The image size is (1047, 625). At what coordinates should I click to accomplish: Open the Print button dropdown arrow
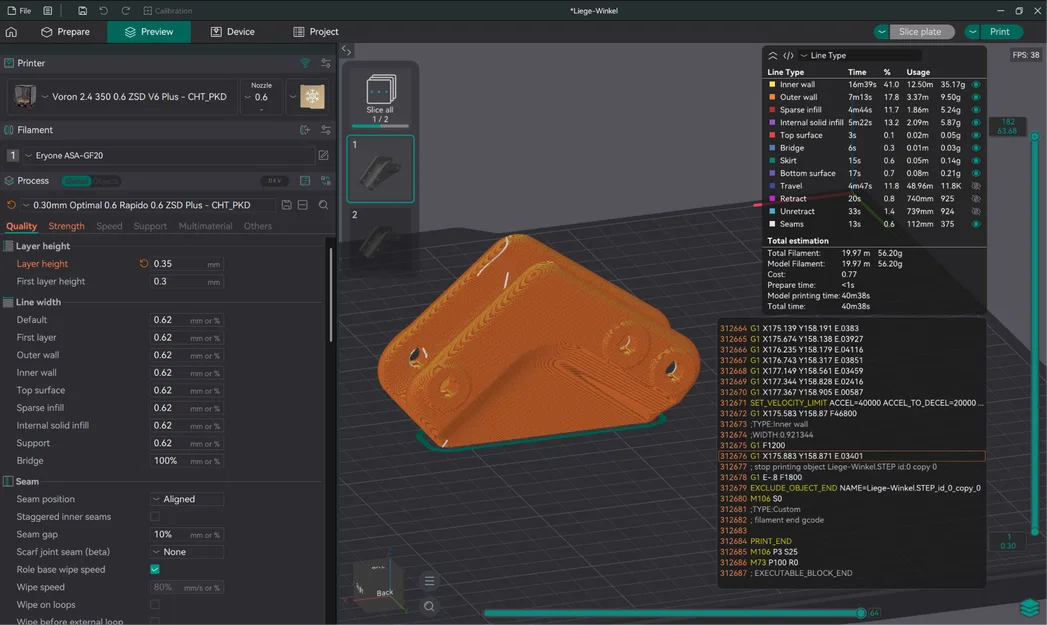[972, 31]
